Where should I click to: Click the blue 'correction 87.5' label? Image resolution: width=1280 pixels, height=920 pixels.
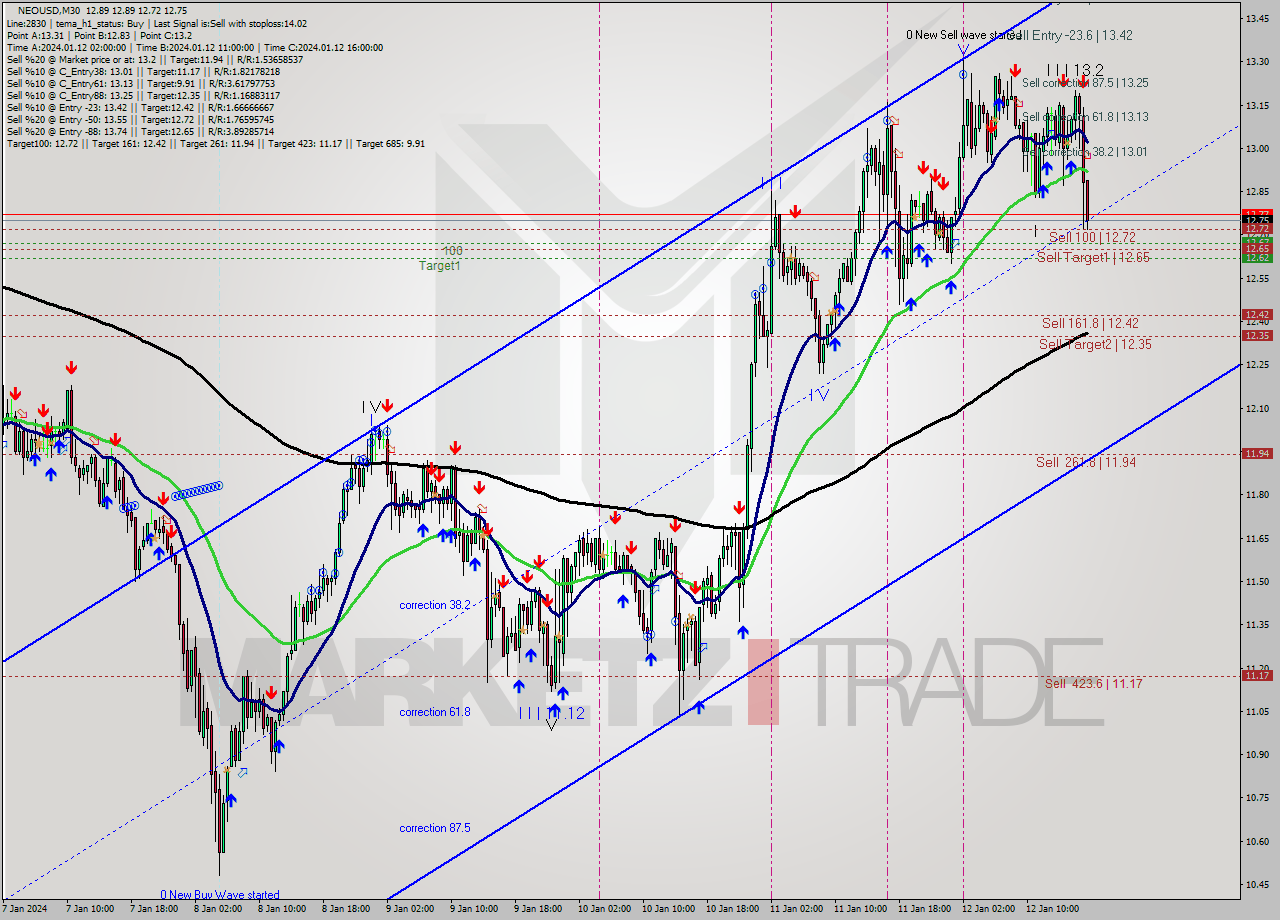(x=435, y=828)
